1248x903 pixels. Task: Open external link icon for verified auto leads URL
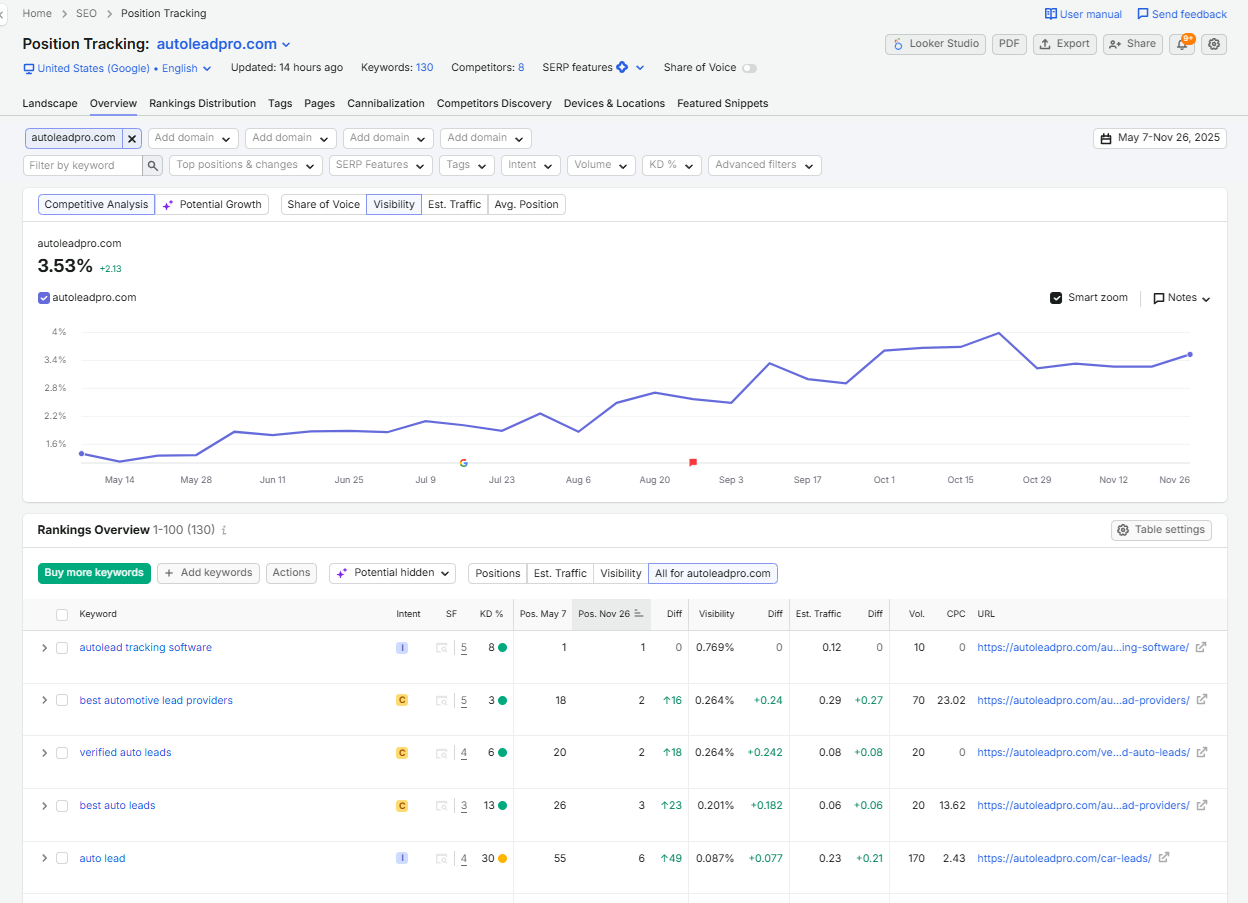[x=1201, y=752]
